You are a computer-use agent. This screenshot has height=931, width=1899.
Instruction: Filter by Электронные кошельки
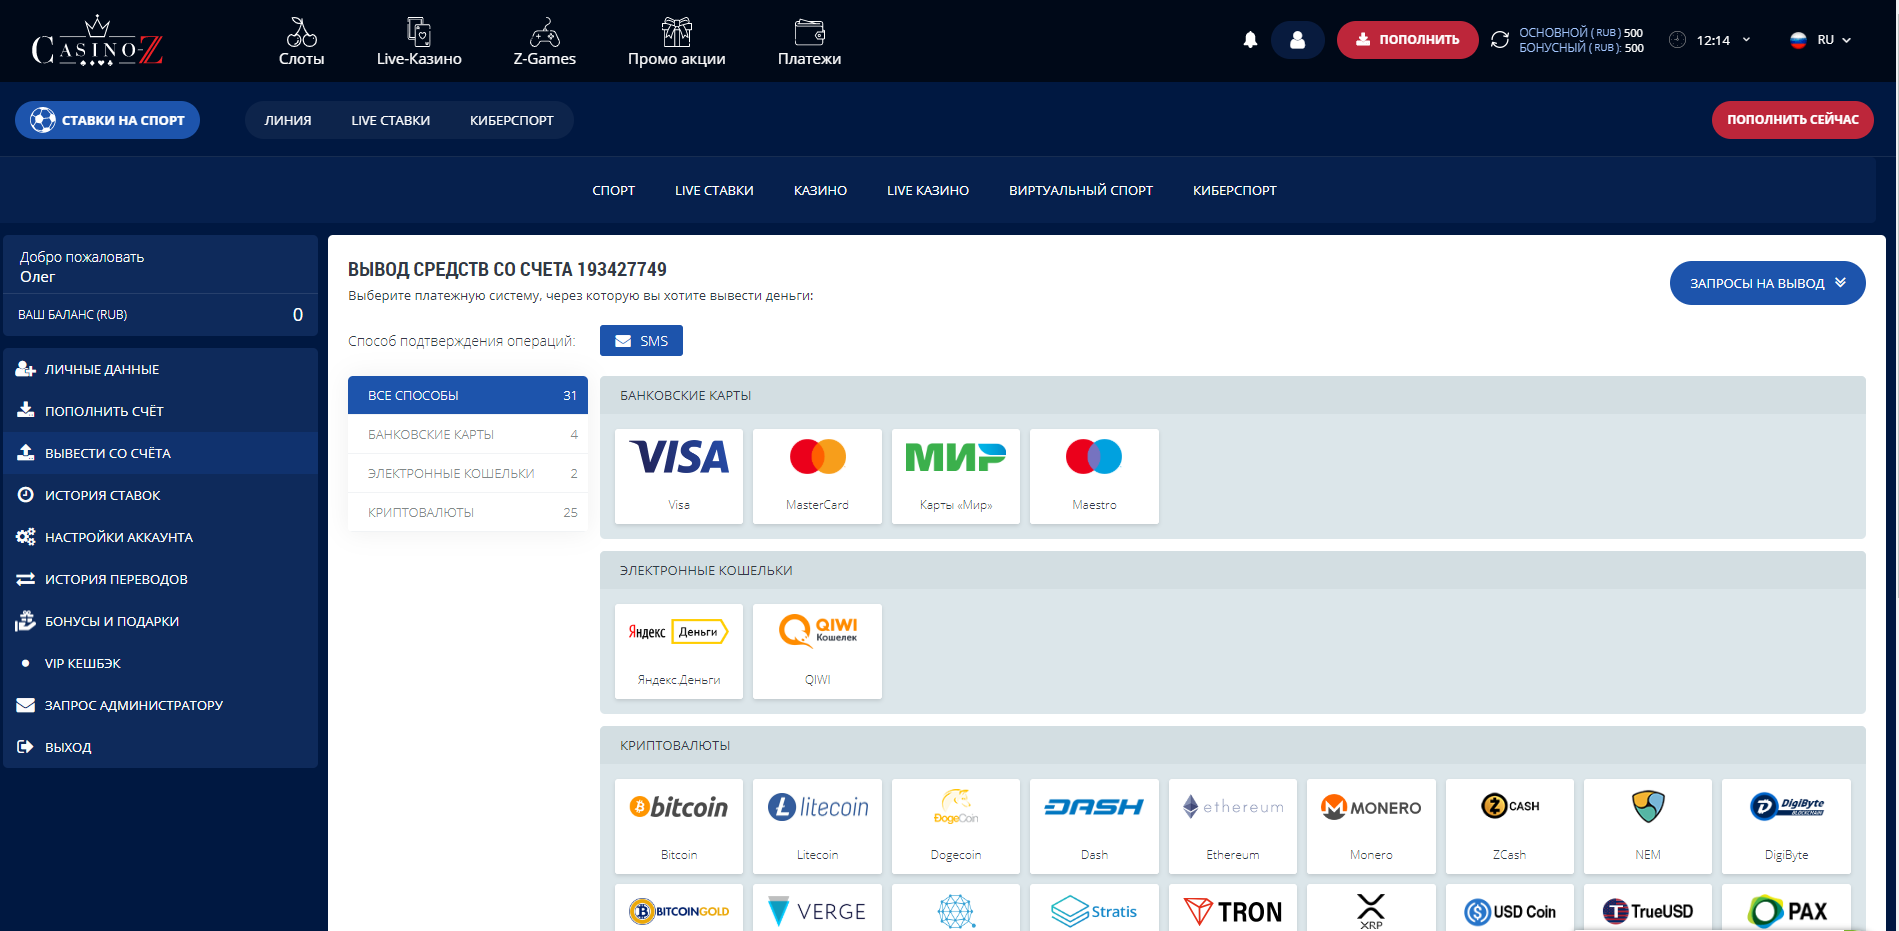coord(467,473)
